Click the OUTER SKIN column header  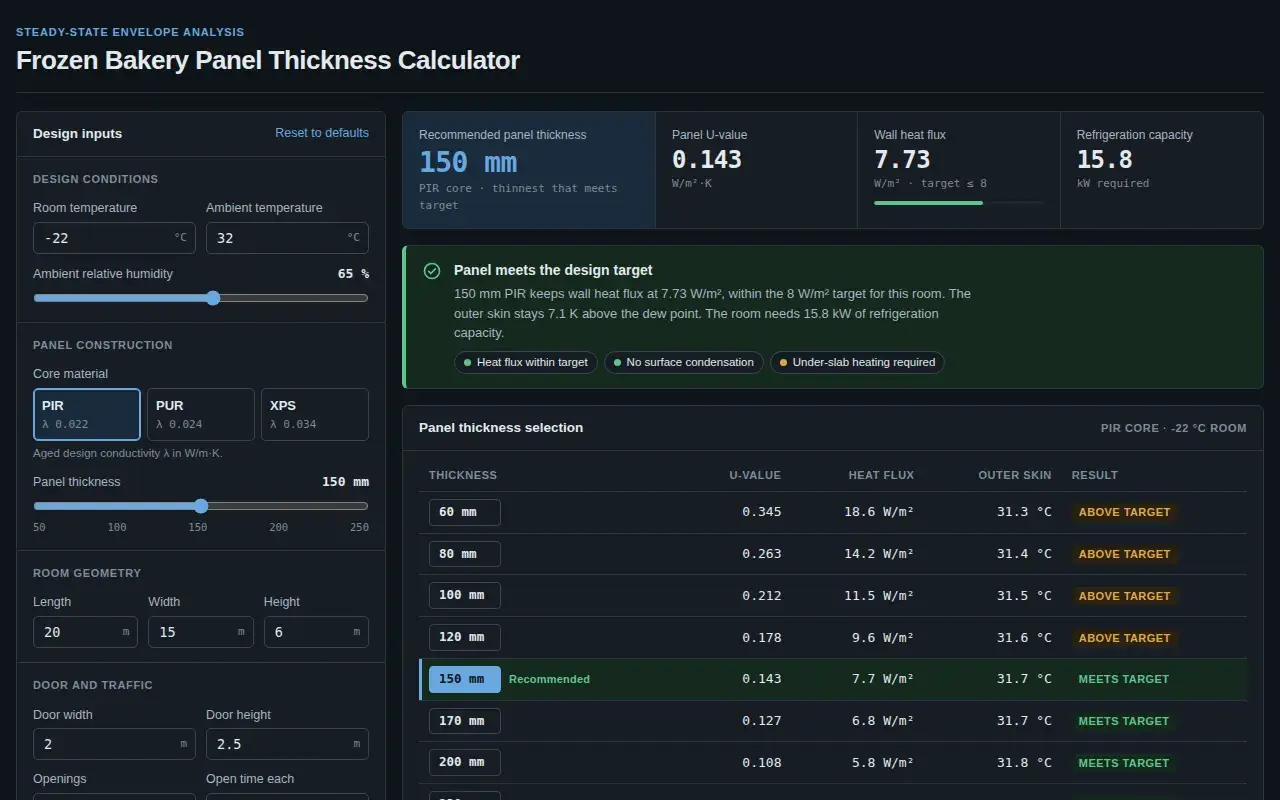tap(1015, 475)
